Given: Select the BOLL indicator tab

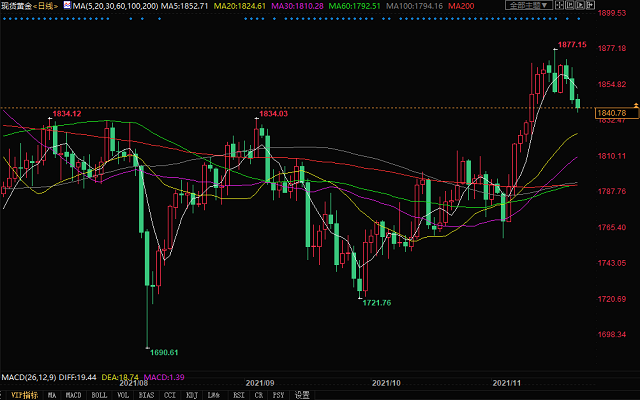Looking at the screenshot, I should (100, 395).
